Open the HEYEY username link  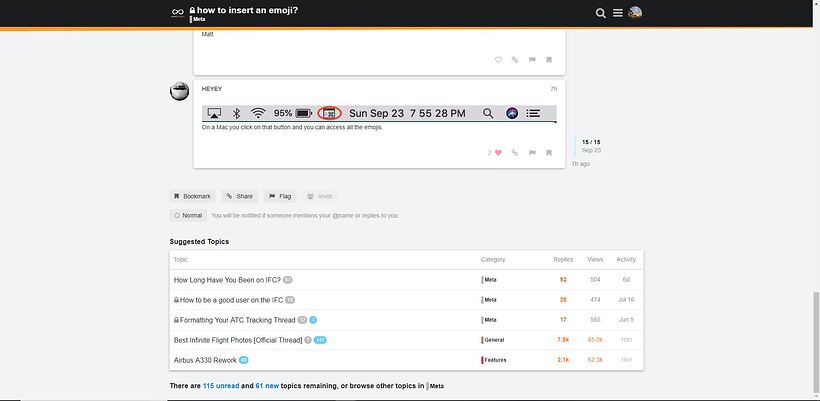[212, 89]
